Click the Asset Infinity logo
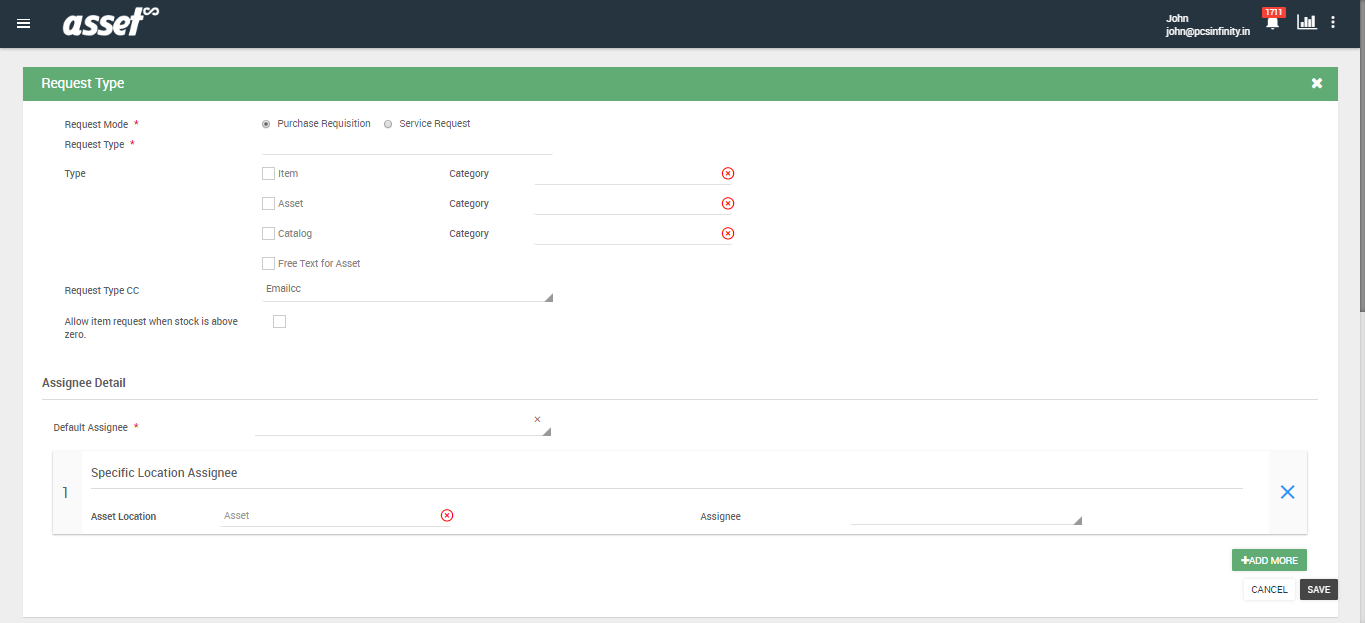The height and width of the screenshot is (623, 1365). tap(111, 21)
